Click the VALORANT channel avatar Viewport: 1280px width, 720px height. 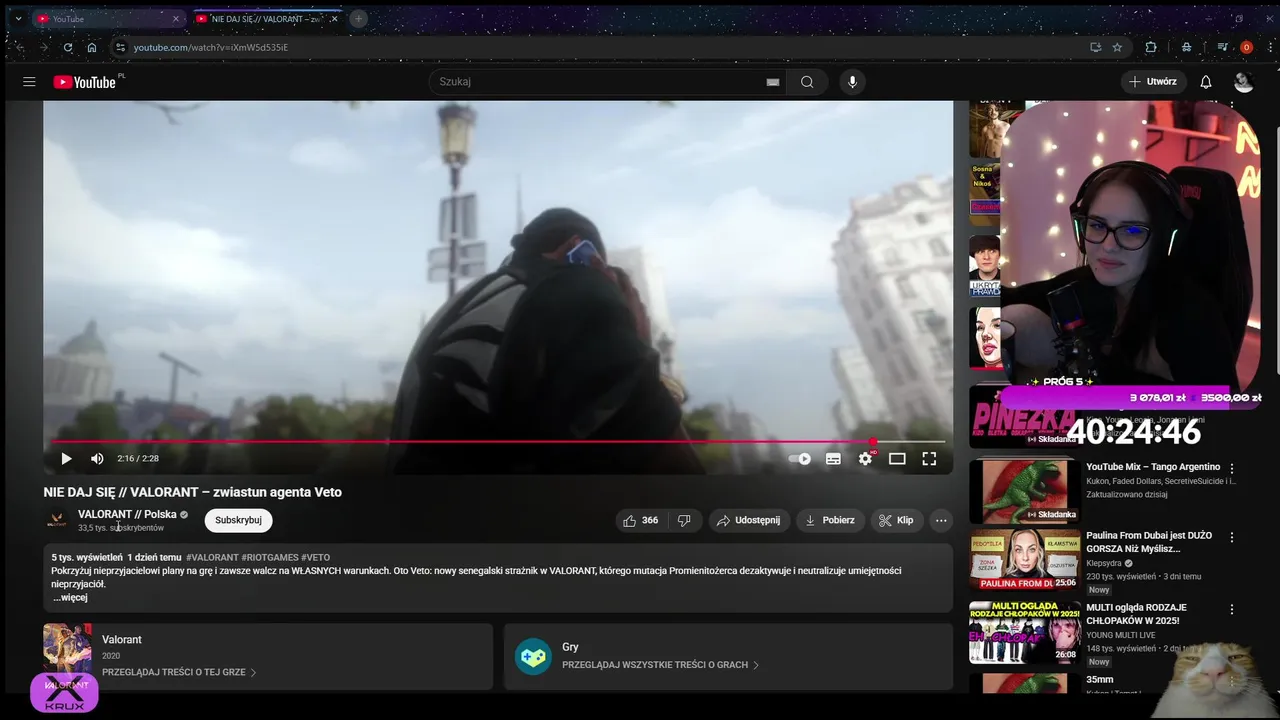point(55,520)
